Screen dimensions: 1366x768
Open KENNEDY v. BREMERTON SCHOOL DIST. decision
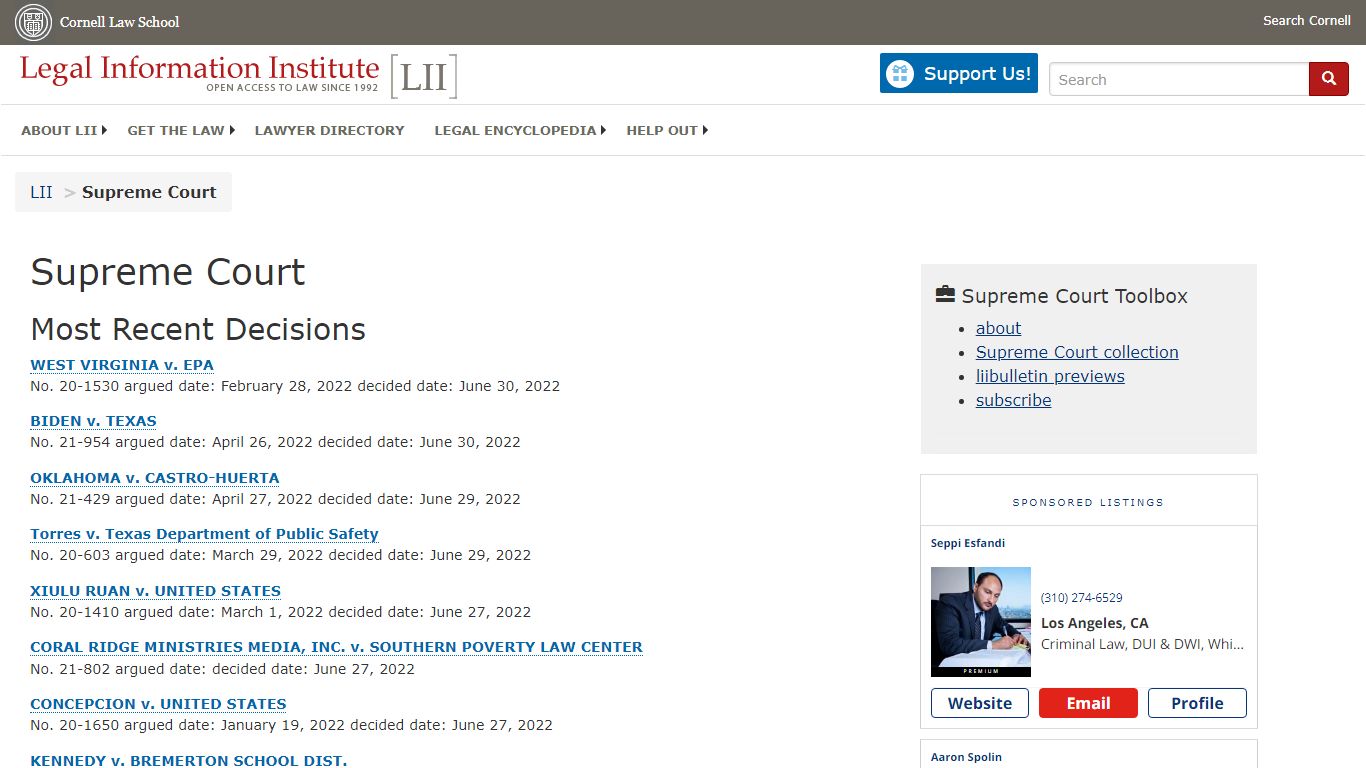[189, 760]
